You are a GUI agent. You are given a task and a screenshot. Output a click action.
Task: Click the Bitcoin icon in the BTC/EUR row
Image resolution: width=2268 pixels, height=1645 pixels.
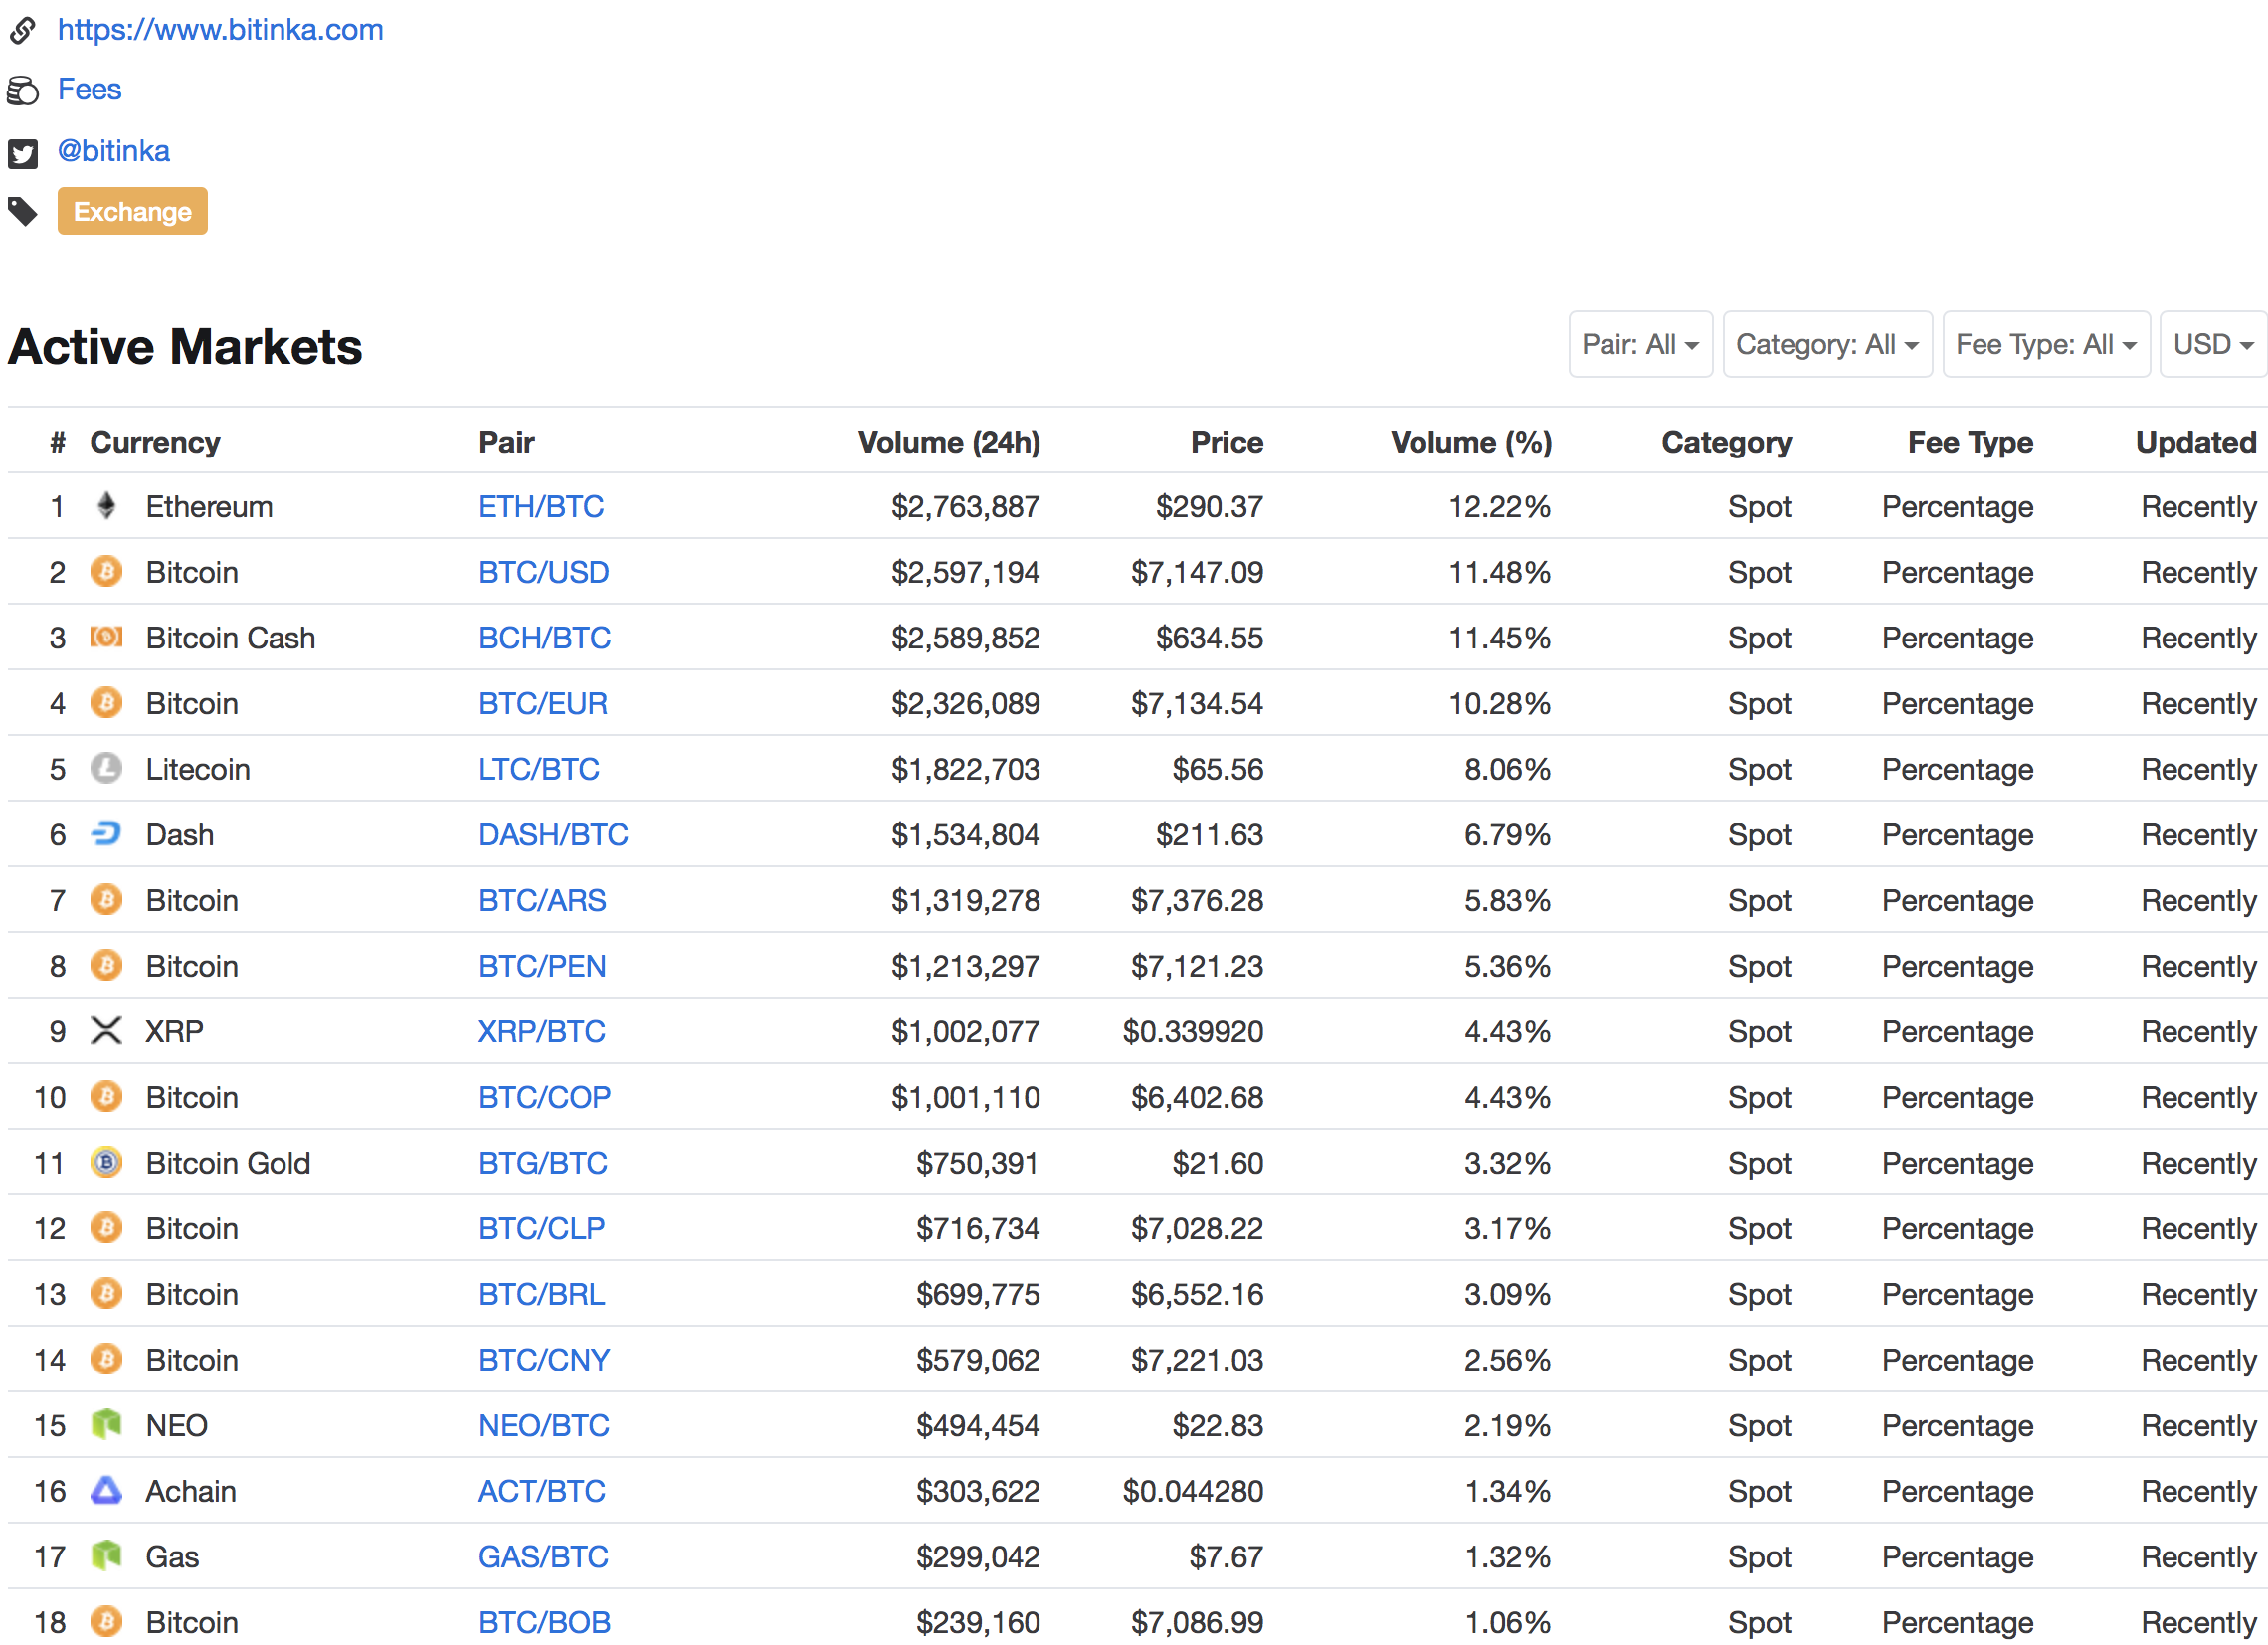click(106, 703)
